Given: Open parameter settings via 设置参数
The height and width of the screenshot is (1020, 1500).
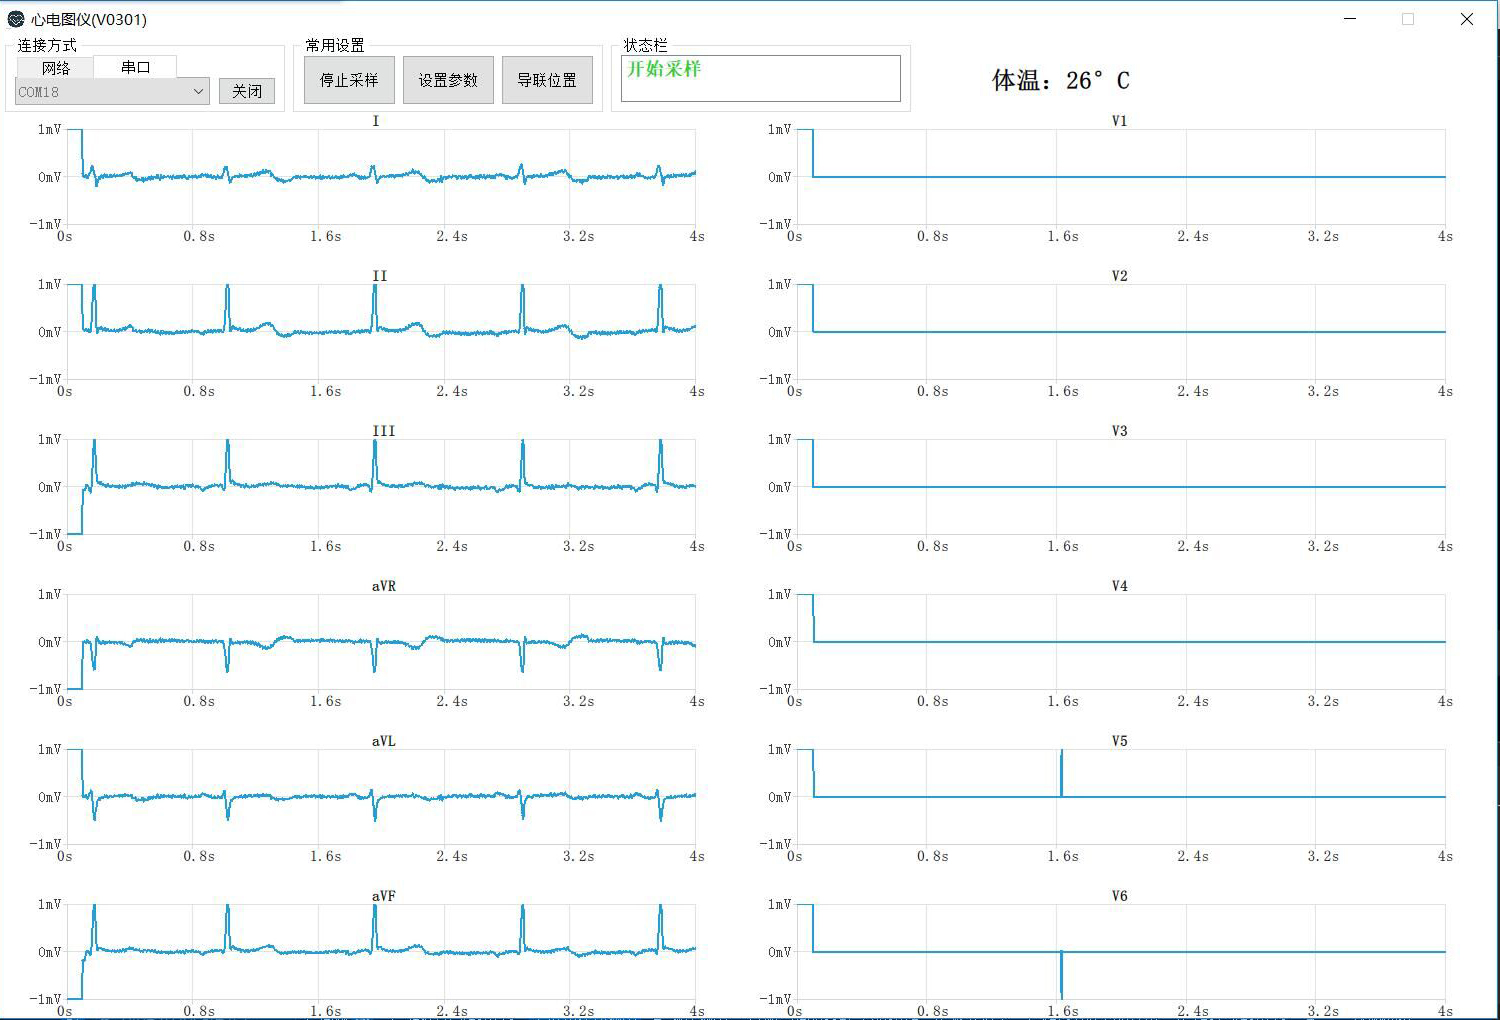Looking at the screenshot, I should [447, 80].
